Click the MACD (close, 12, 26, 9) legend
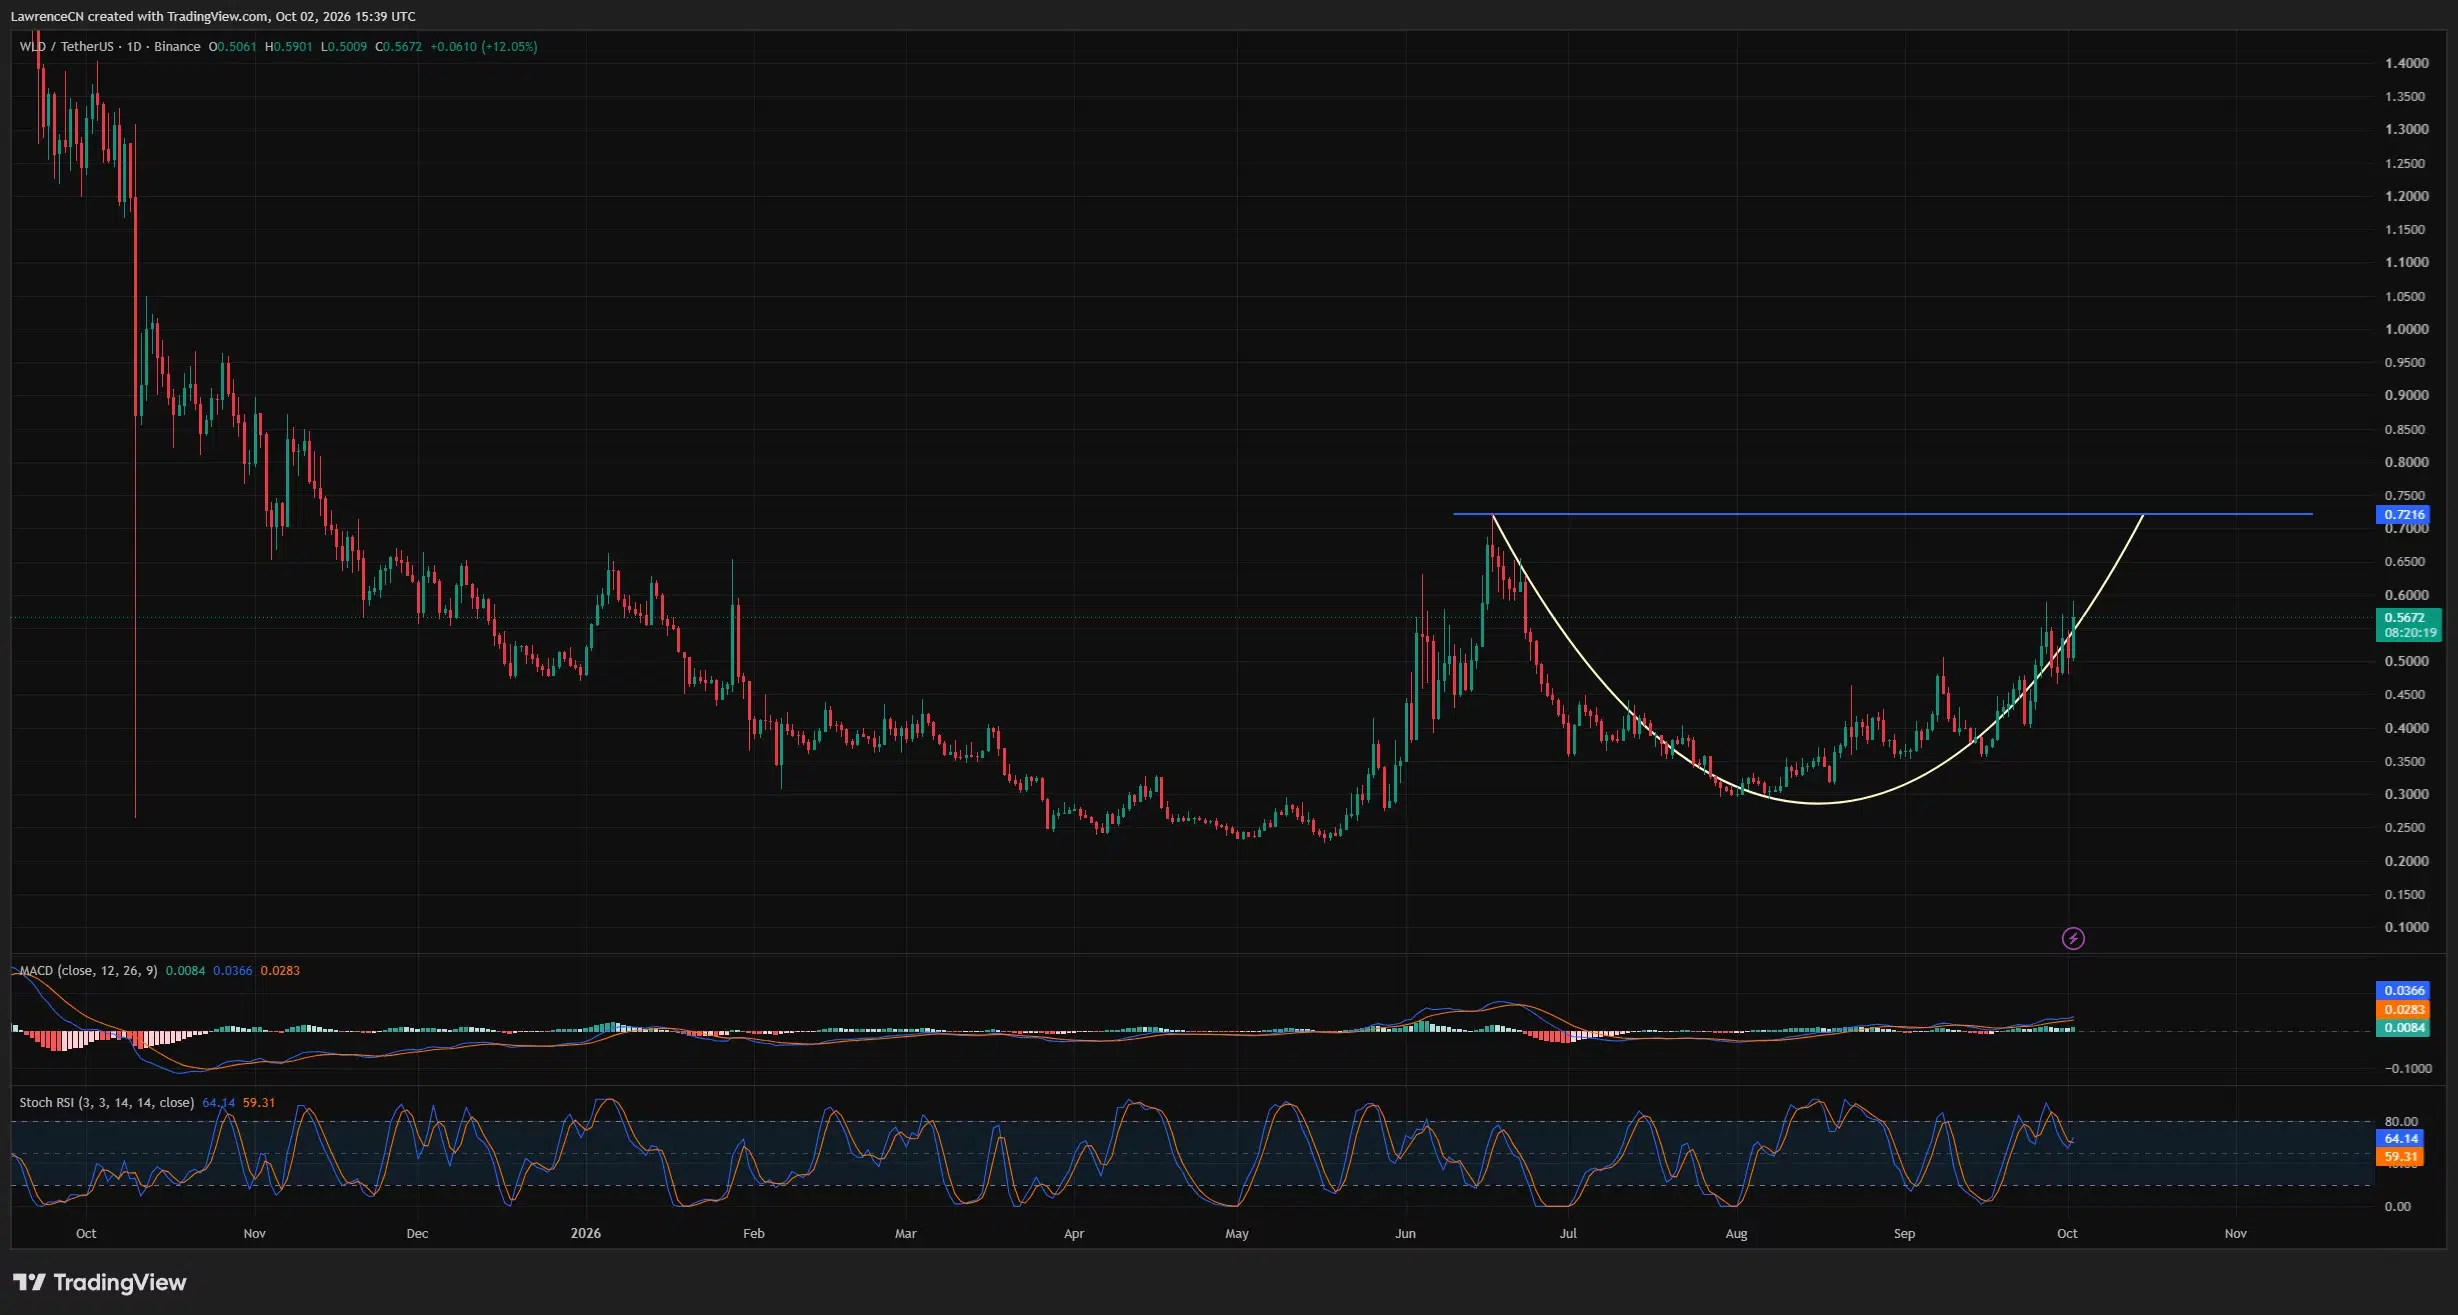The height and width of the screenshot is (1315, 2458). pos(89,970)
